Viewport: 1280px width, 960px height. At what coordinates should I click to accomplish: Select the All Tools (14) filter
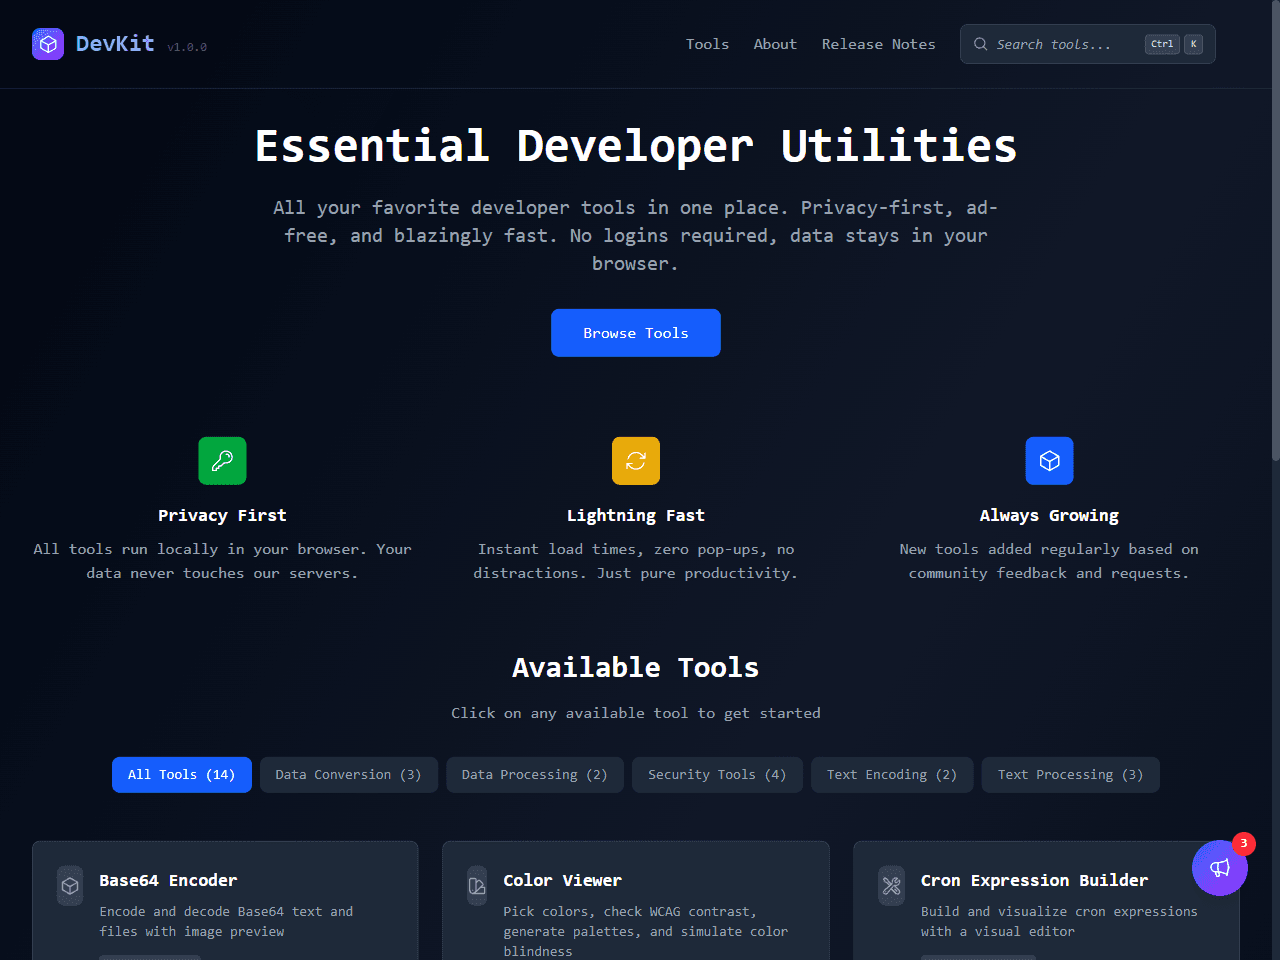pyautogui.click(x=182, y=775)
